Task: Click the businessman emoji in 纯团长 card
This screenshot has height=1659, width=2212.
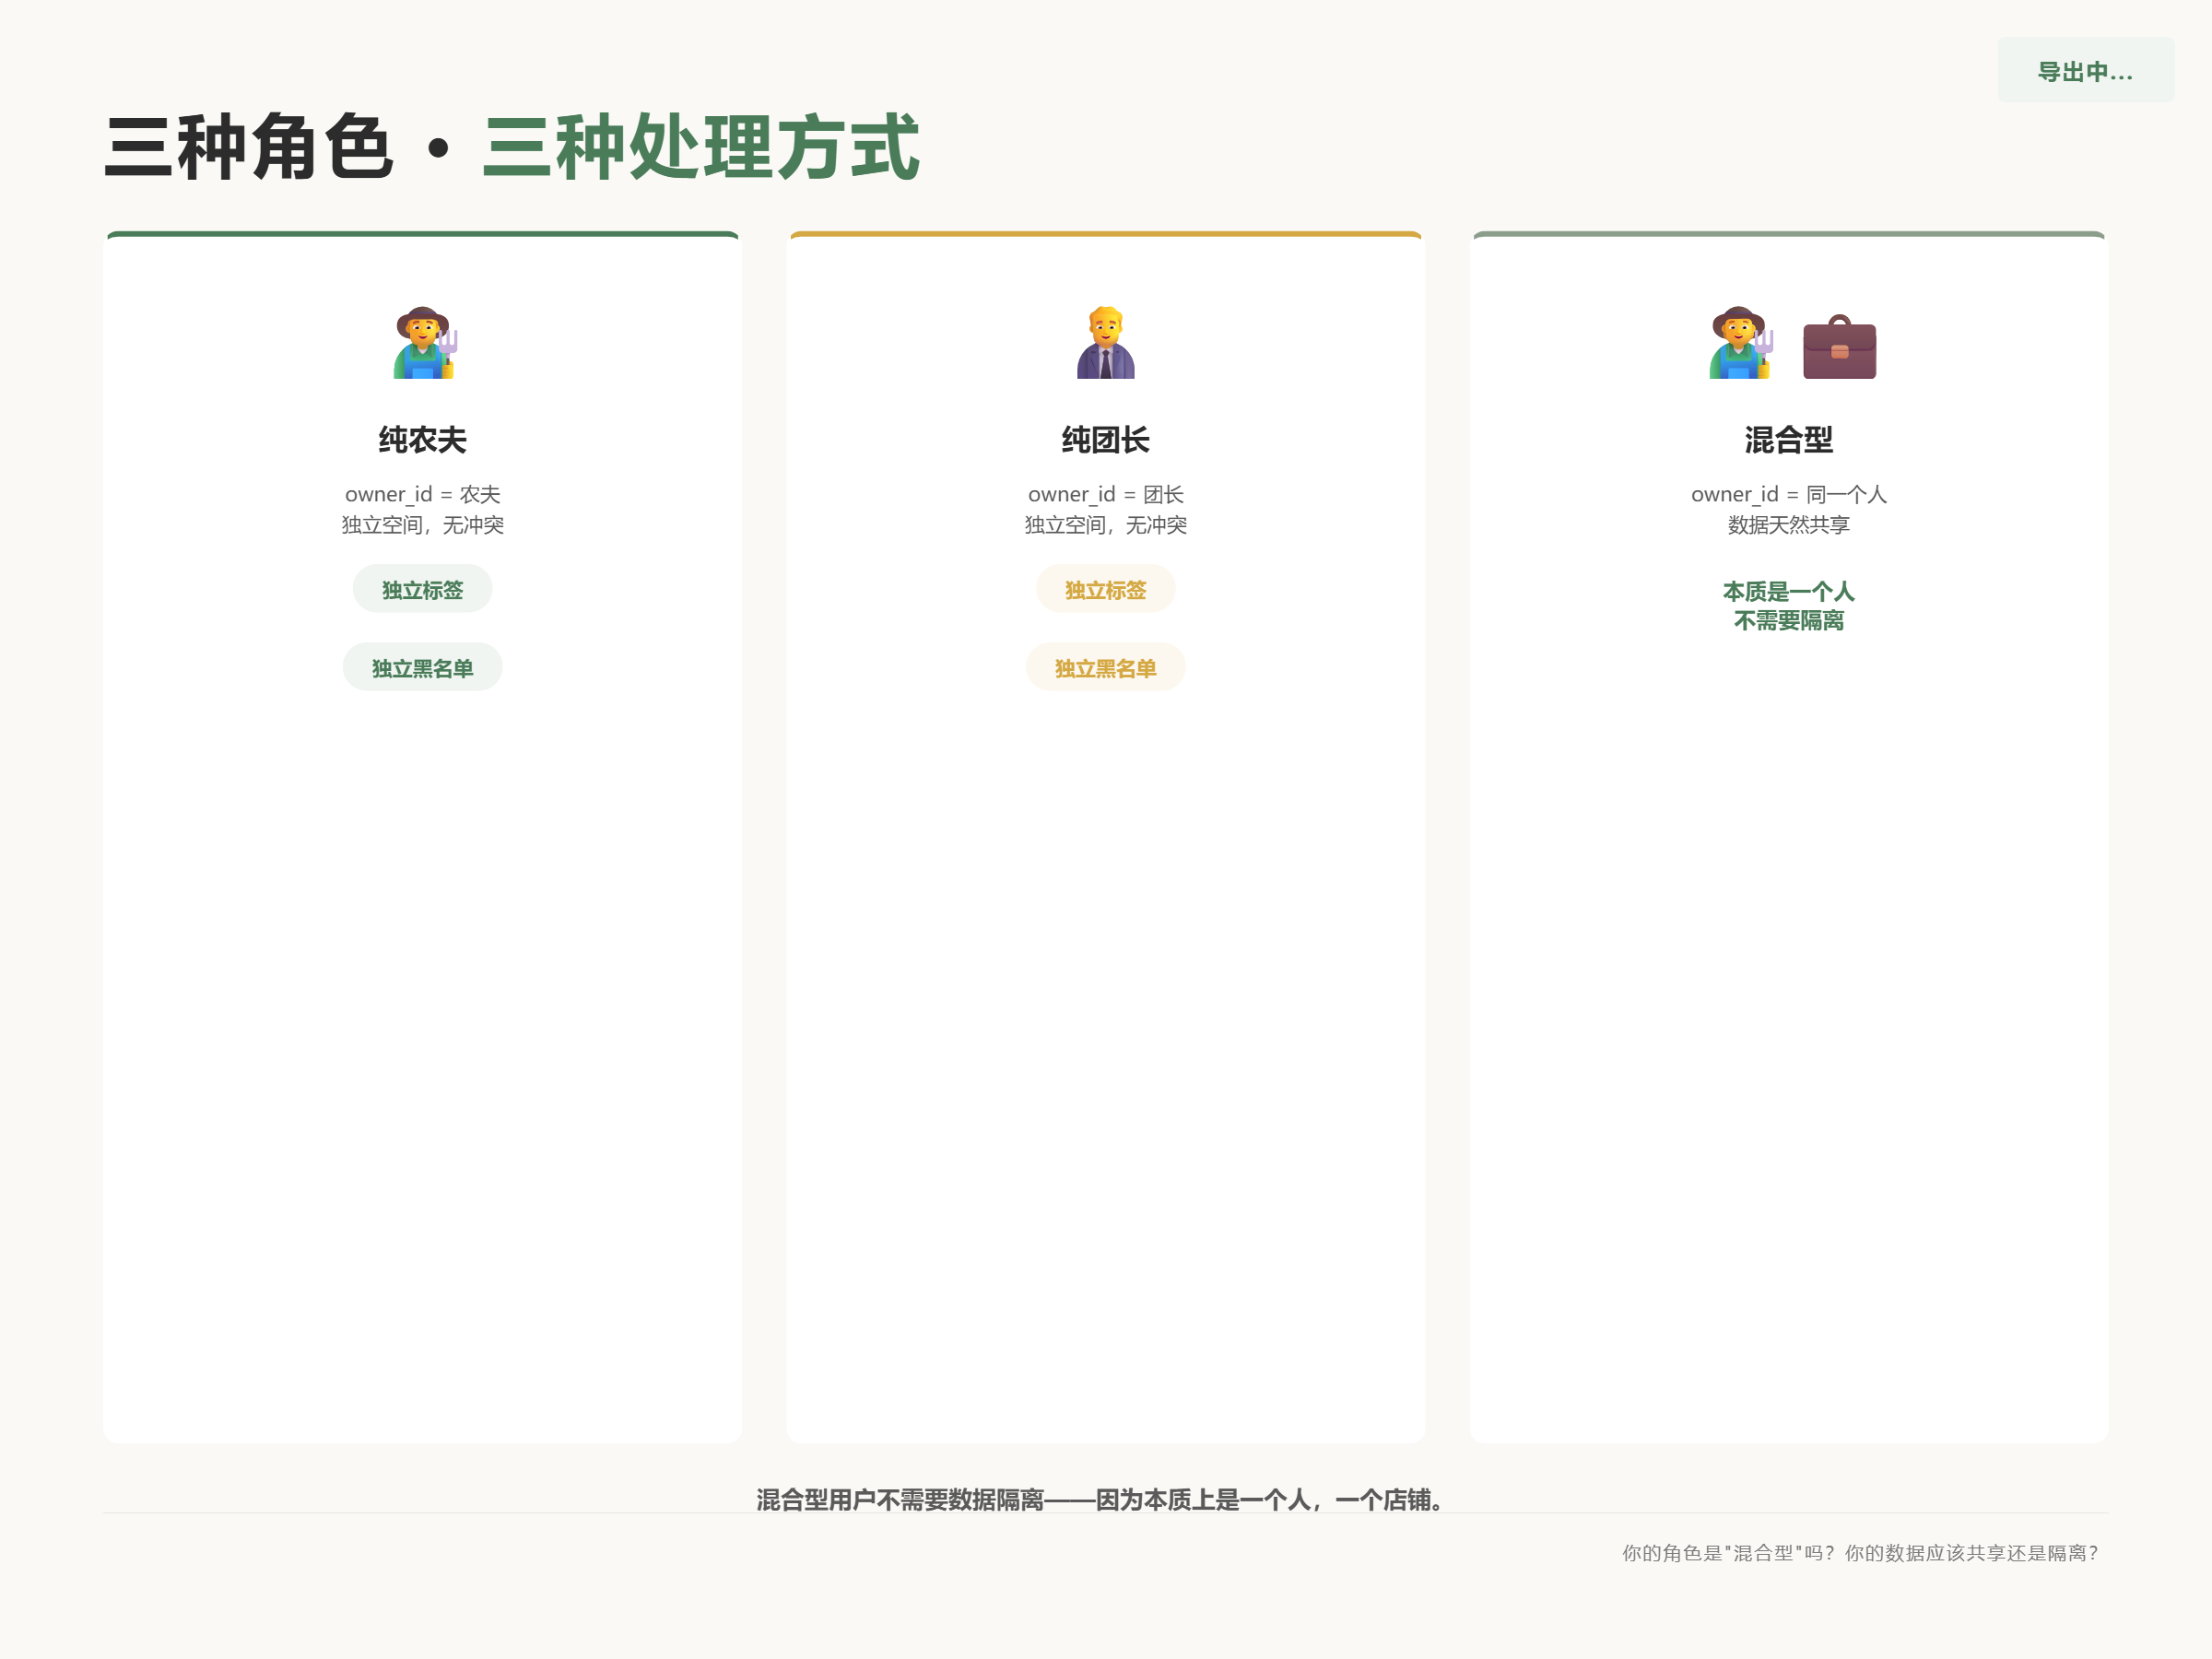Action: [1106, 342]
